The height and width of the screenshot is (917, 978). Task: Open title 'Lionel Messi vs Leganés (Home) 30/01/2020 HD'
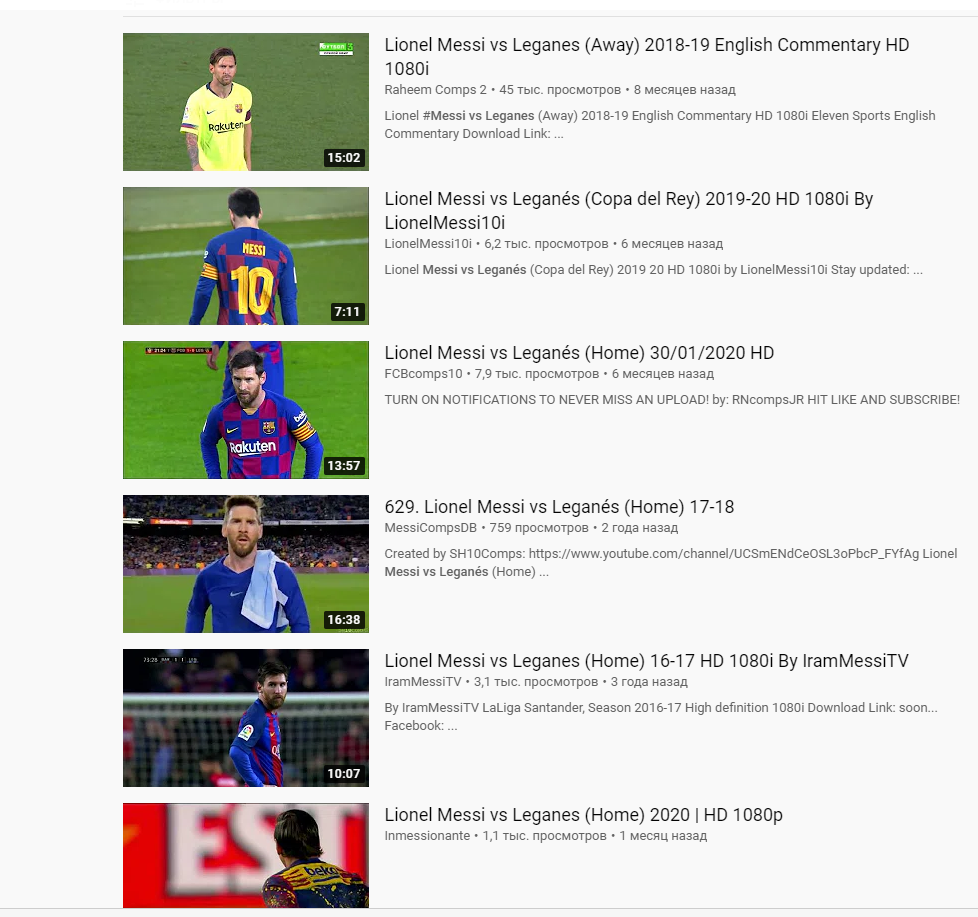pos(579,352)
